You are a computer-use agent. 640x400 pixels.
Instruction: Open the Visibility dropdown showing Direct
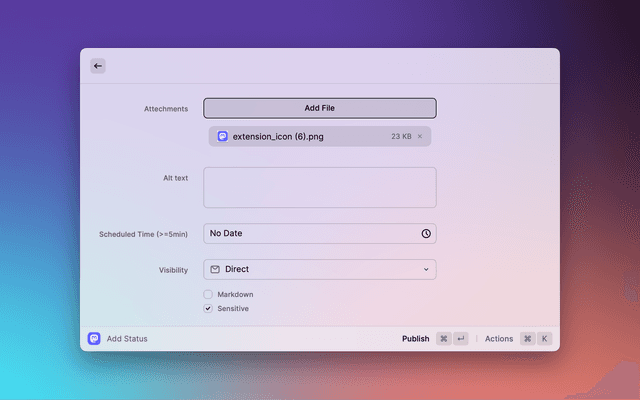(x=319, y=269)
